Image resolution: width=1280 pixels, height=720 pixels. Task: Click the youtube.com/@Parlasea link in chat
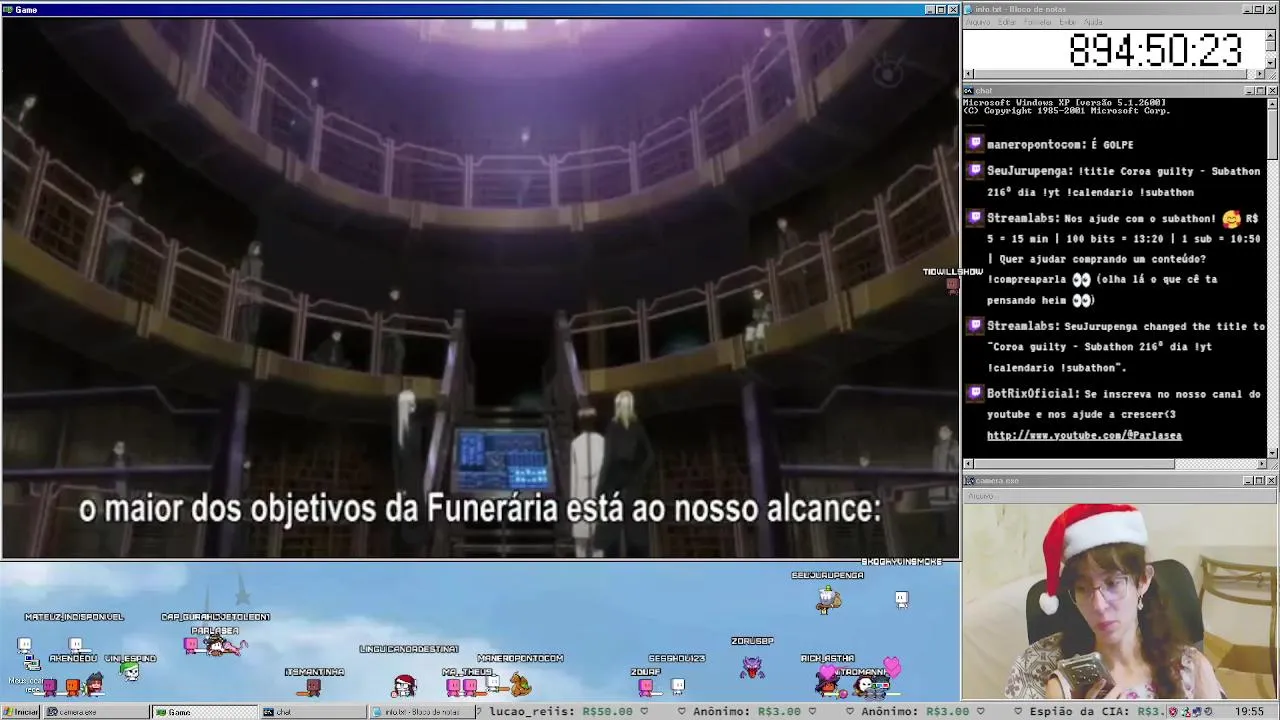tap(1084, 435)
